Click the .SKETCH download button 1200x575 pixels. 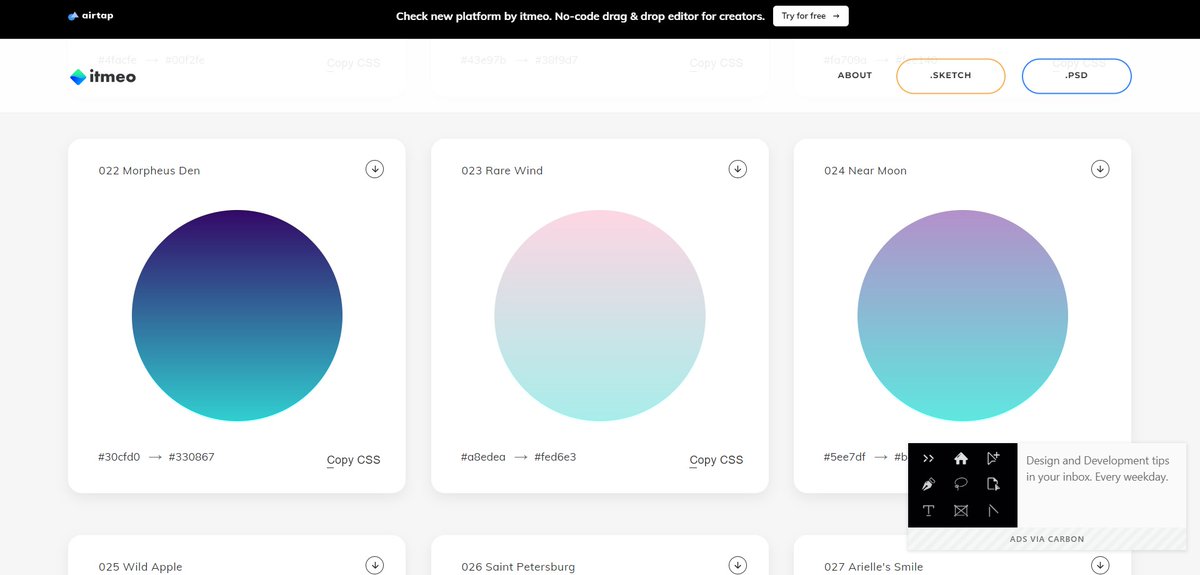coord(950,76)
